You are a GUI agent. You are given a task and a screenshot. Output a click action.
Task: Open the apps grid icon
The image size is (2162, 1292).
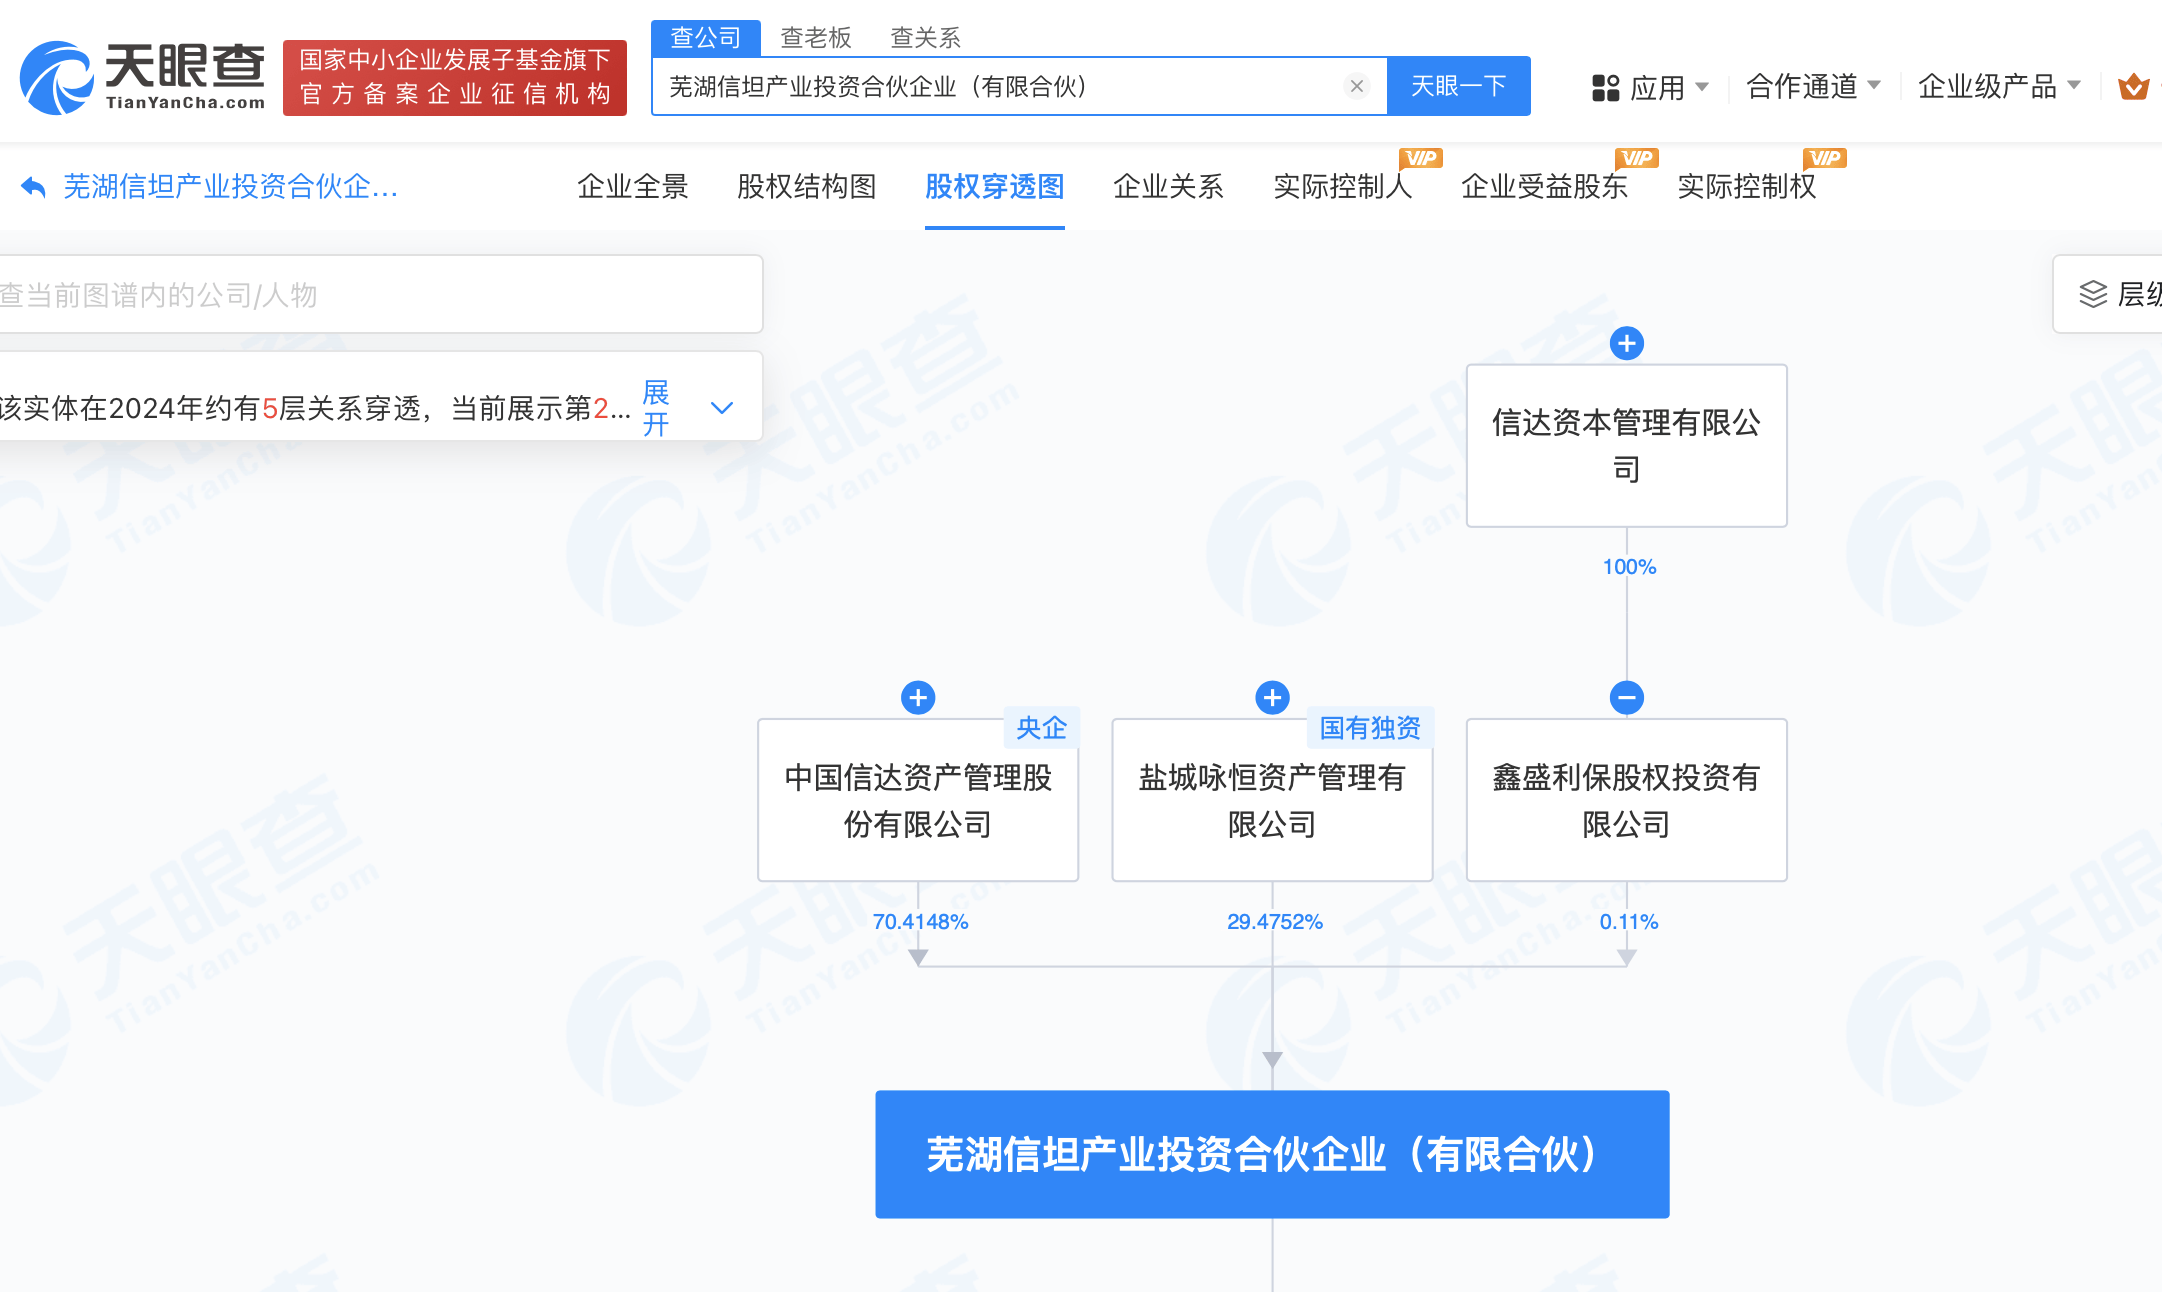click(x=1605, y=88)
